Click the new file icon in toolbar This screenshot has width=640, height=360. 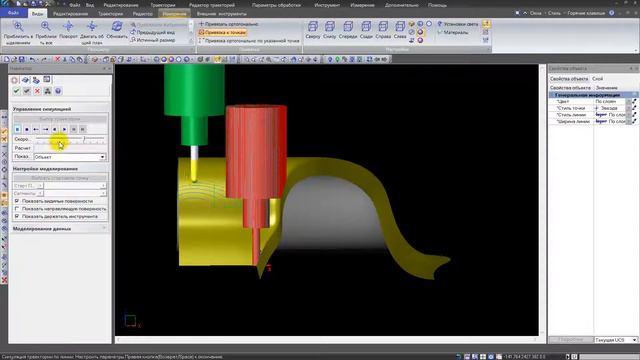click(x=7, y=60)
